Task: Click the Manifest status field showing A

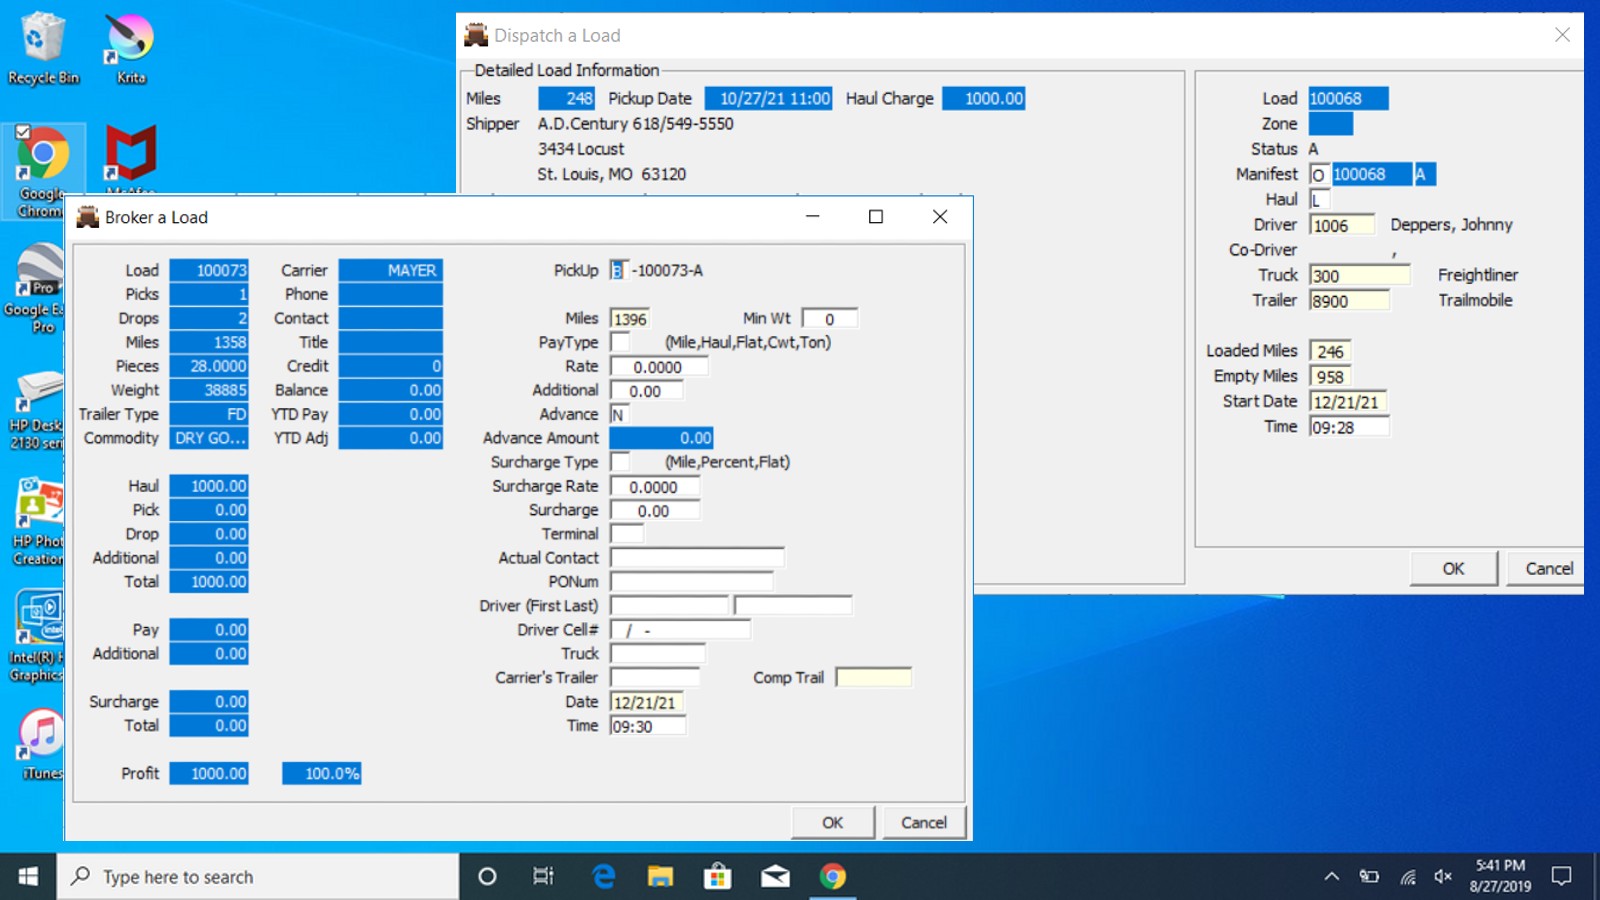Action: click(1424, 174)
